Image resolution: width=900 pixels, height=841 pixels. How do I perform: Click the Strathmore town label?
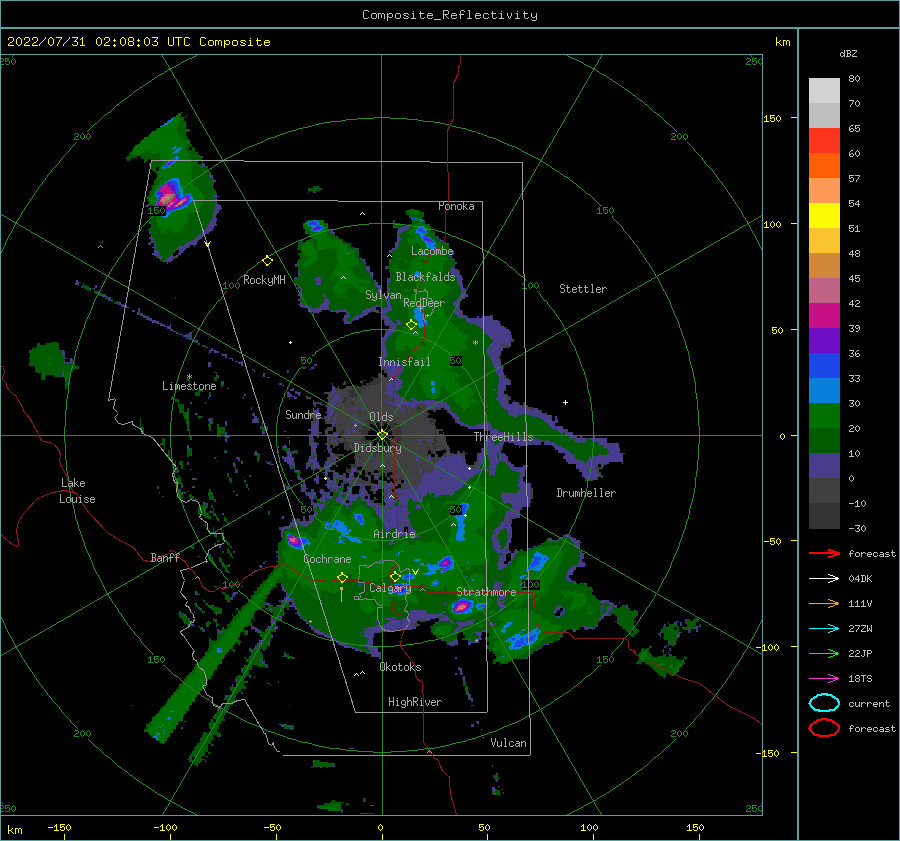486,592
